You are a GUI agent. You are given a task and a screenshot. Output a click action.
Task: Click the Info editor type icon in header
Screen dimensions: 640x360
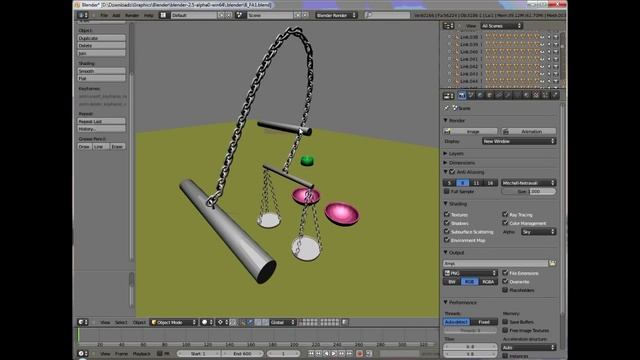point(83,15)
